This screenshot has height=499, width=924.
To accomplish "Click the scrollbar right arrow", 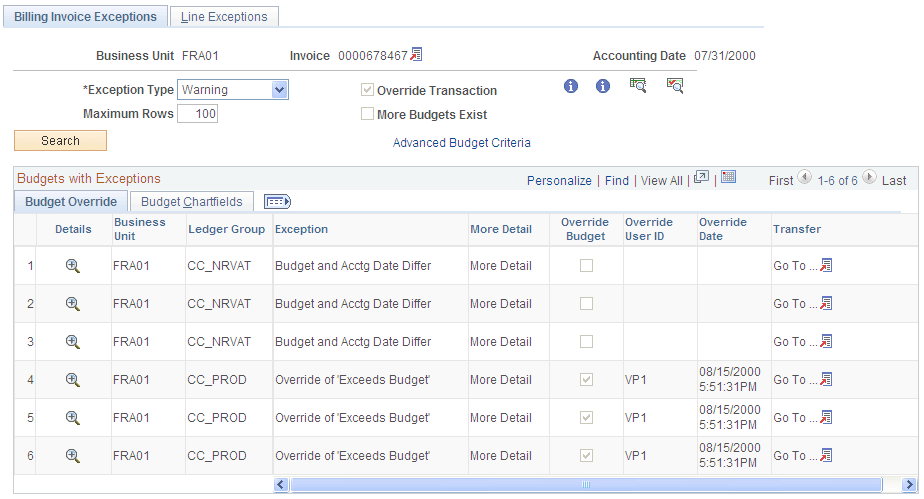I will click(x=910, y=485).
